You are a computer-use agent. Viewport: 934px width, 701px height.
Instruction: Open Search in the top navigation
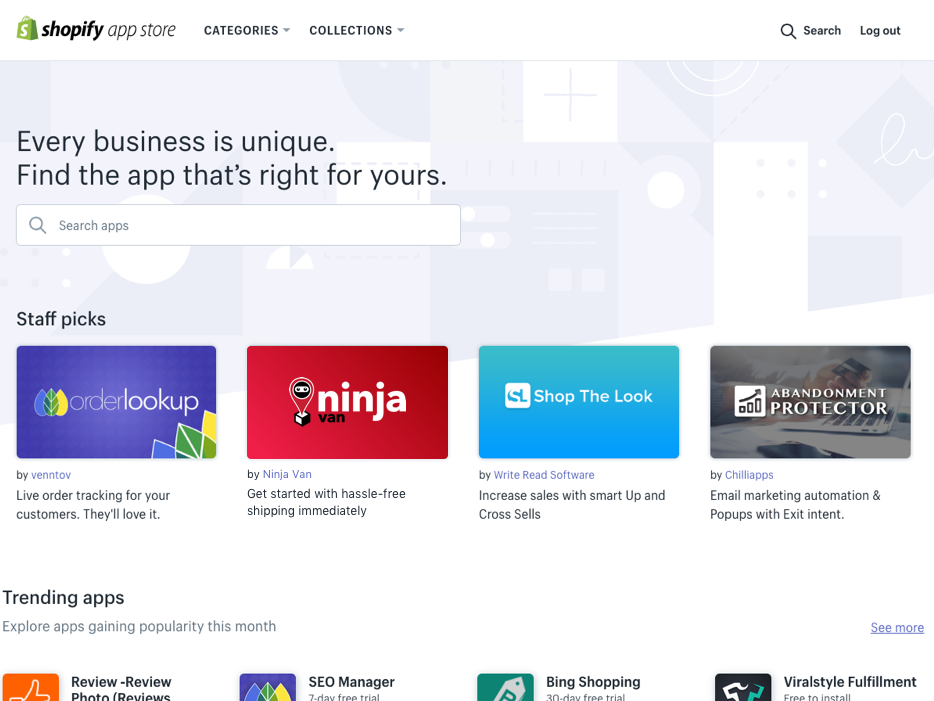pyautogui.click(x=821, y=30)
